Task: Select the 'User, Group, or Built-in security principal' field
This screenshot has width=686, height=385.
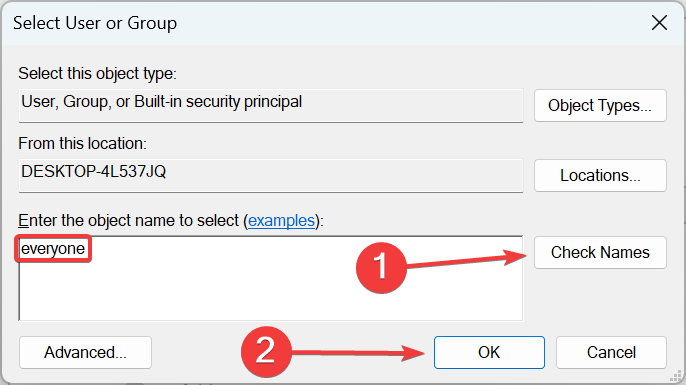Action: tap(271, 105)
